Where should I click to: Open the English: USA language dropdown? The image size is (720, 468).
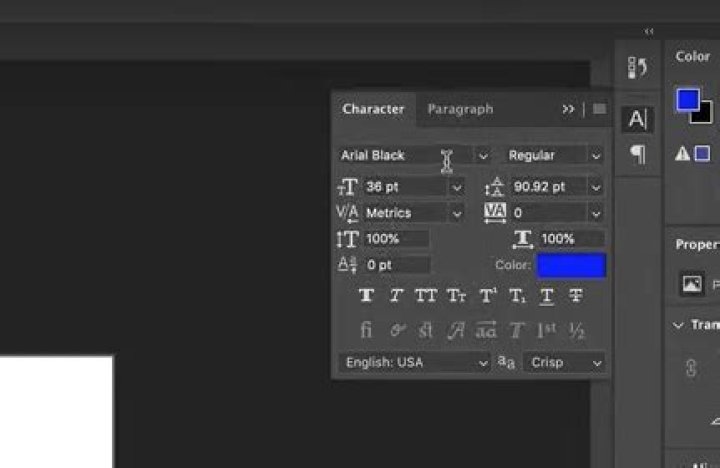[414, 363]
